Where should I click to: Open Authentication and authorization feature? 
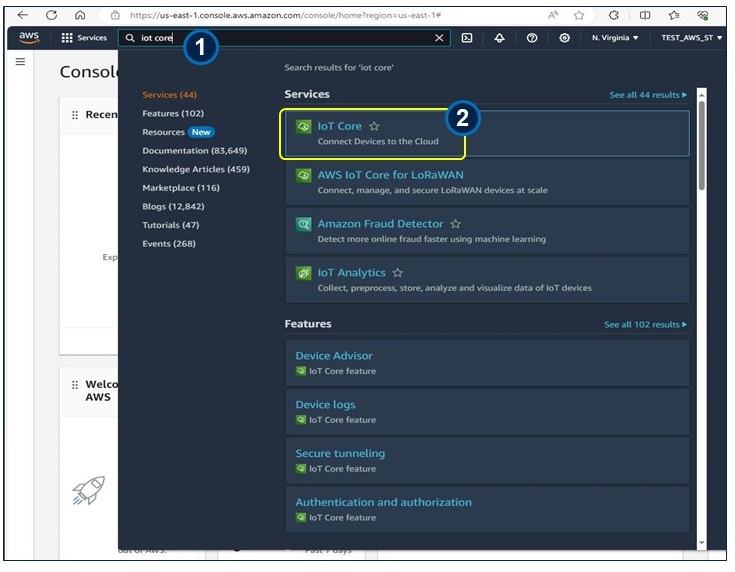tap(383, 502)
